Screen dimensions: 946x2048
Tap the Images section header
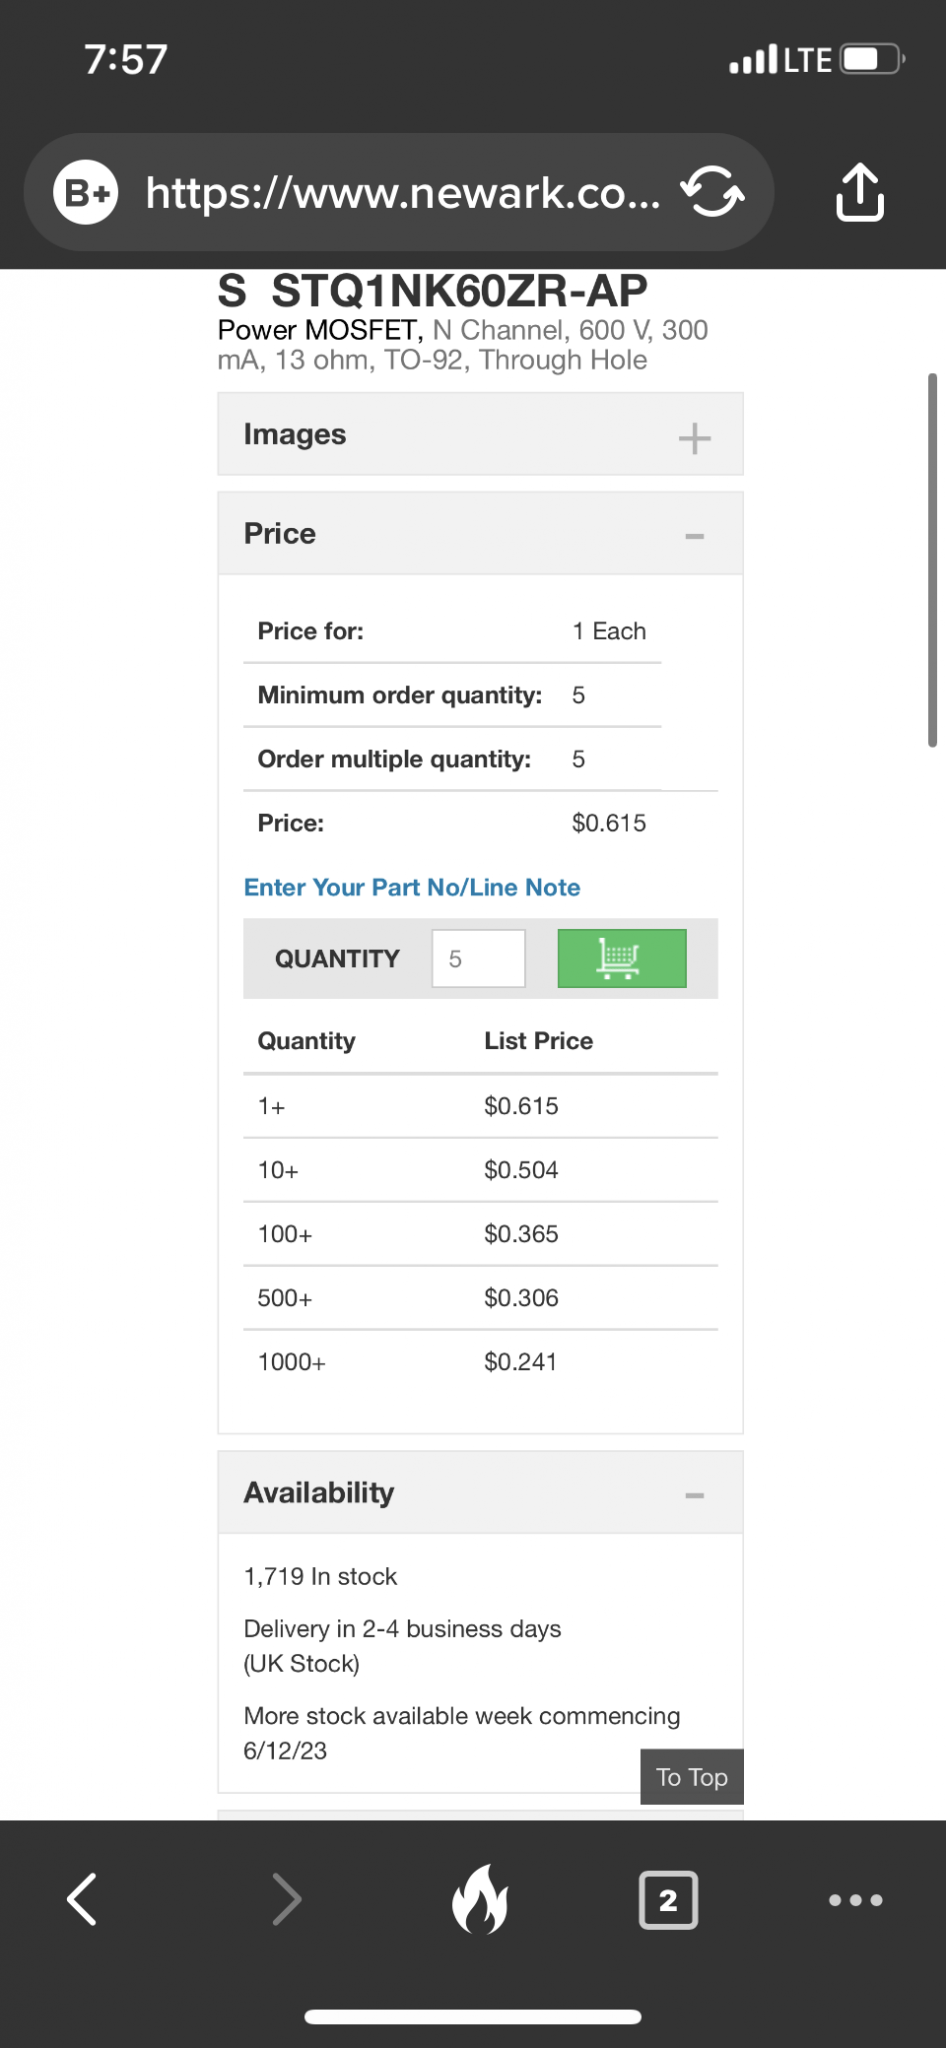480,434
